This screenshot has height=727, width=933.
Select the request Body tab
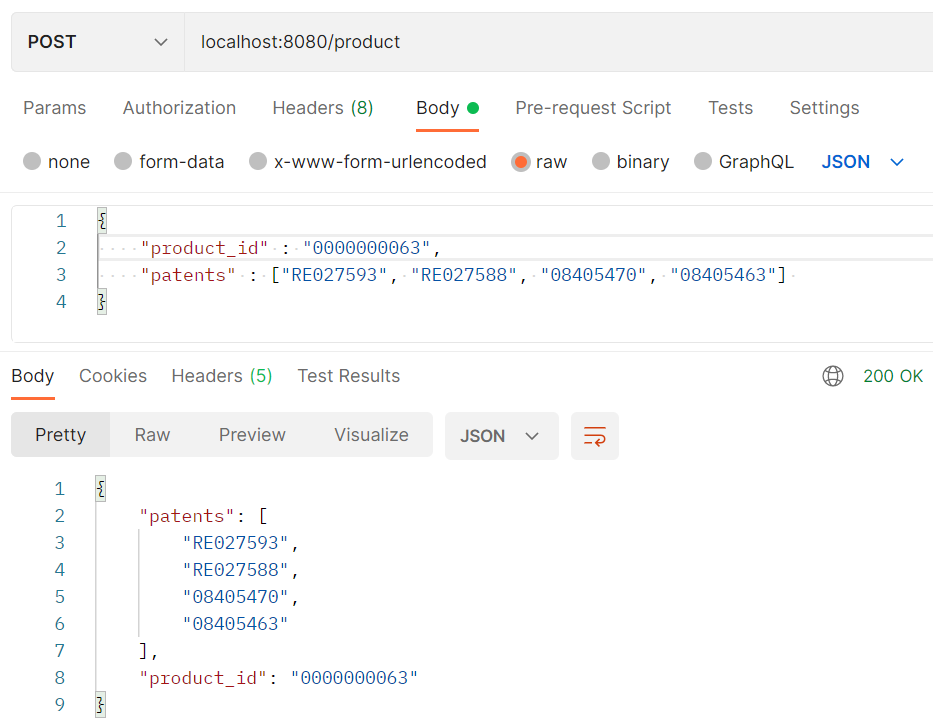pos(447,108)
